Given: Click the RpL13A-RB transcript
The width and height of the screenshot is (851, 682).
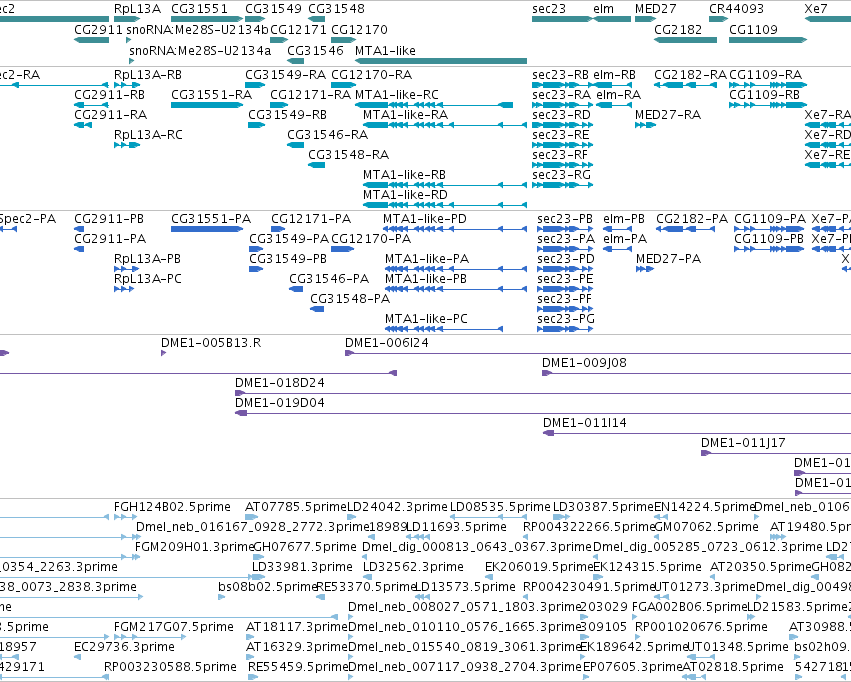Looking at the screenshot, I should [x=127, y=85].
